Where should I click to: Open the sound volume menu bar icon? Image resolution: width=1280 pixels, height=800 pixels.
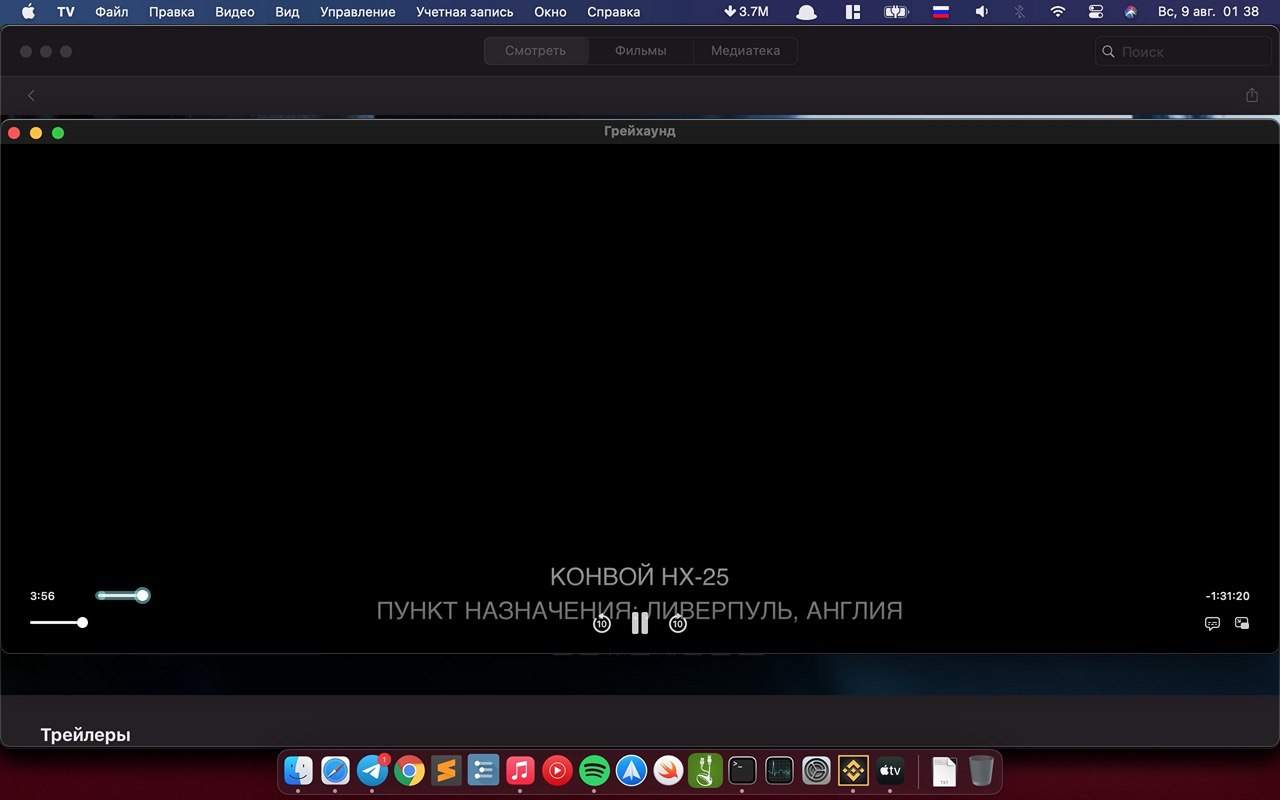click(981, 12)
